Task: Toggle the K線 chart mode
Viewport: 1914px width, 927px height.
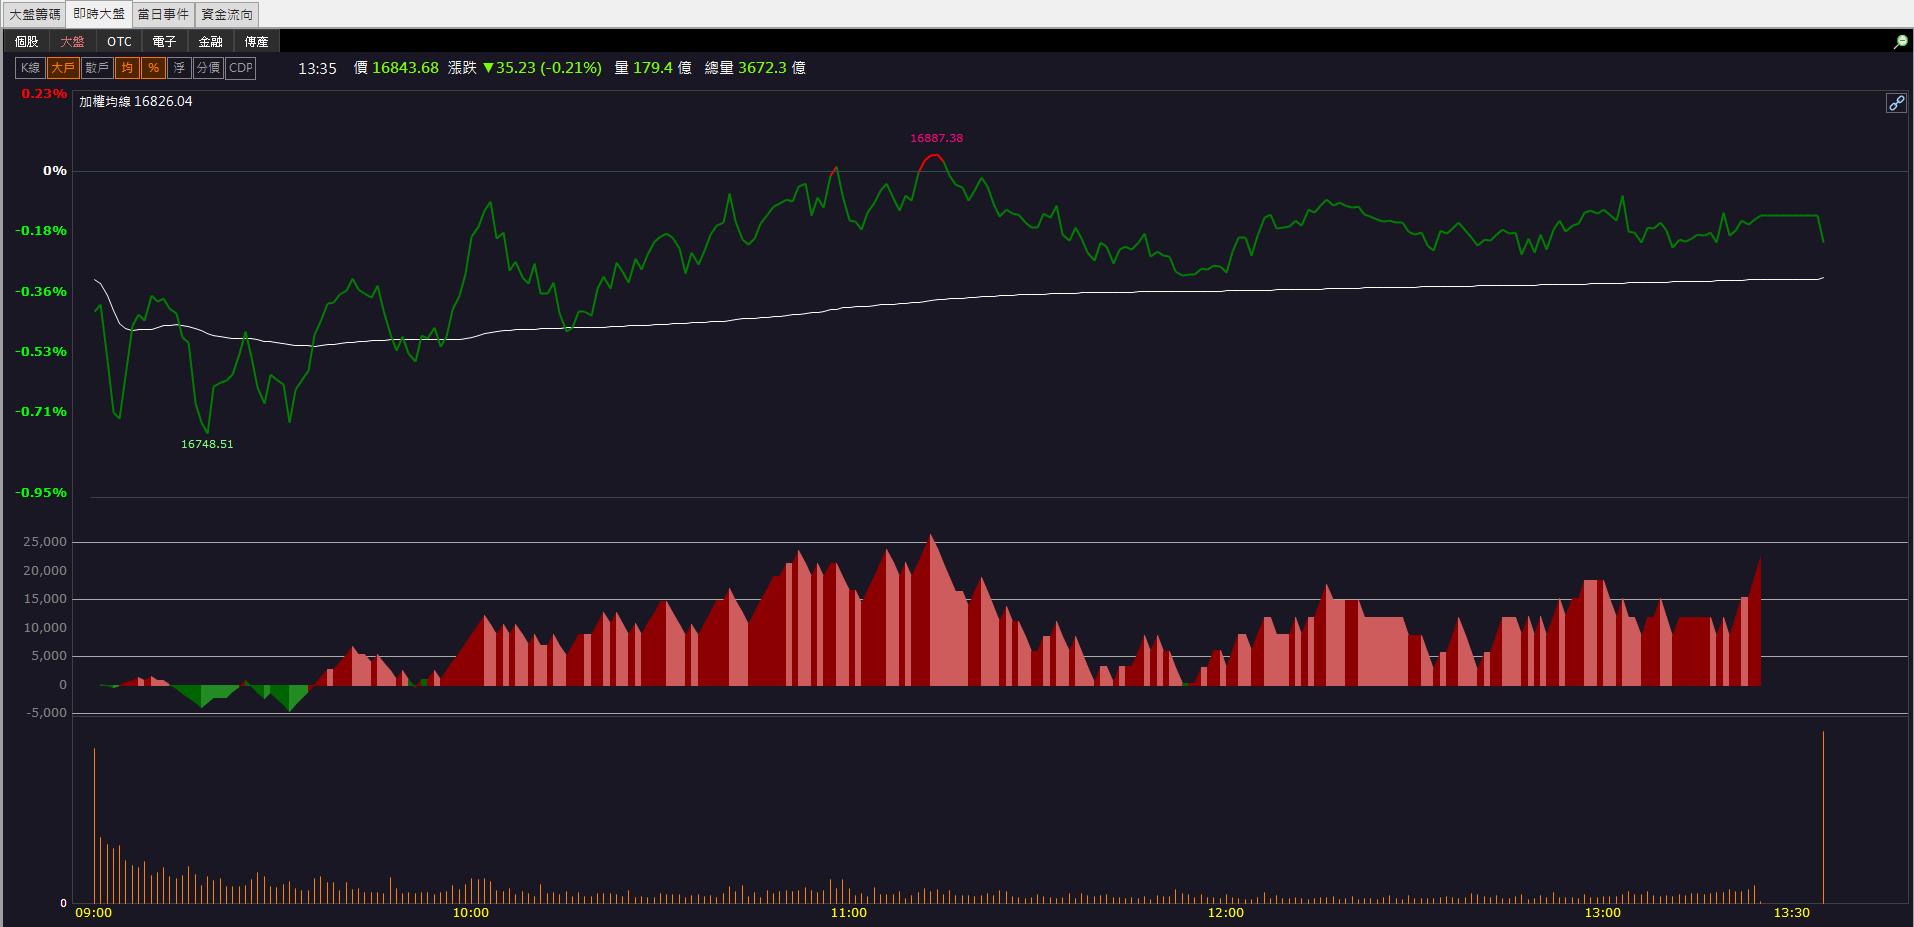Action: pyautogui.click(x=30, y=68)
